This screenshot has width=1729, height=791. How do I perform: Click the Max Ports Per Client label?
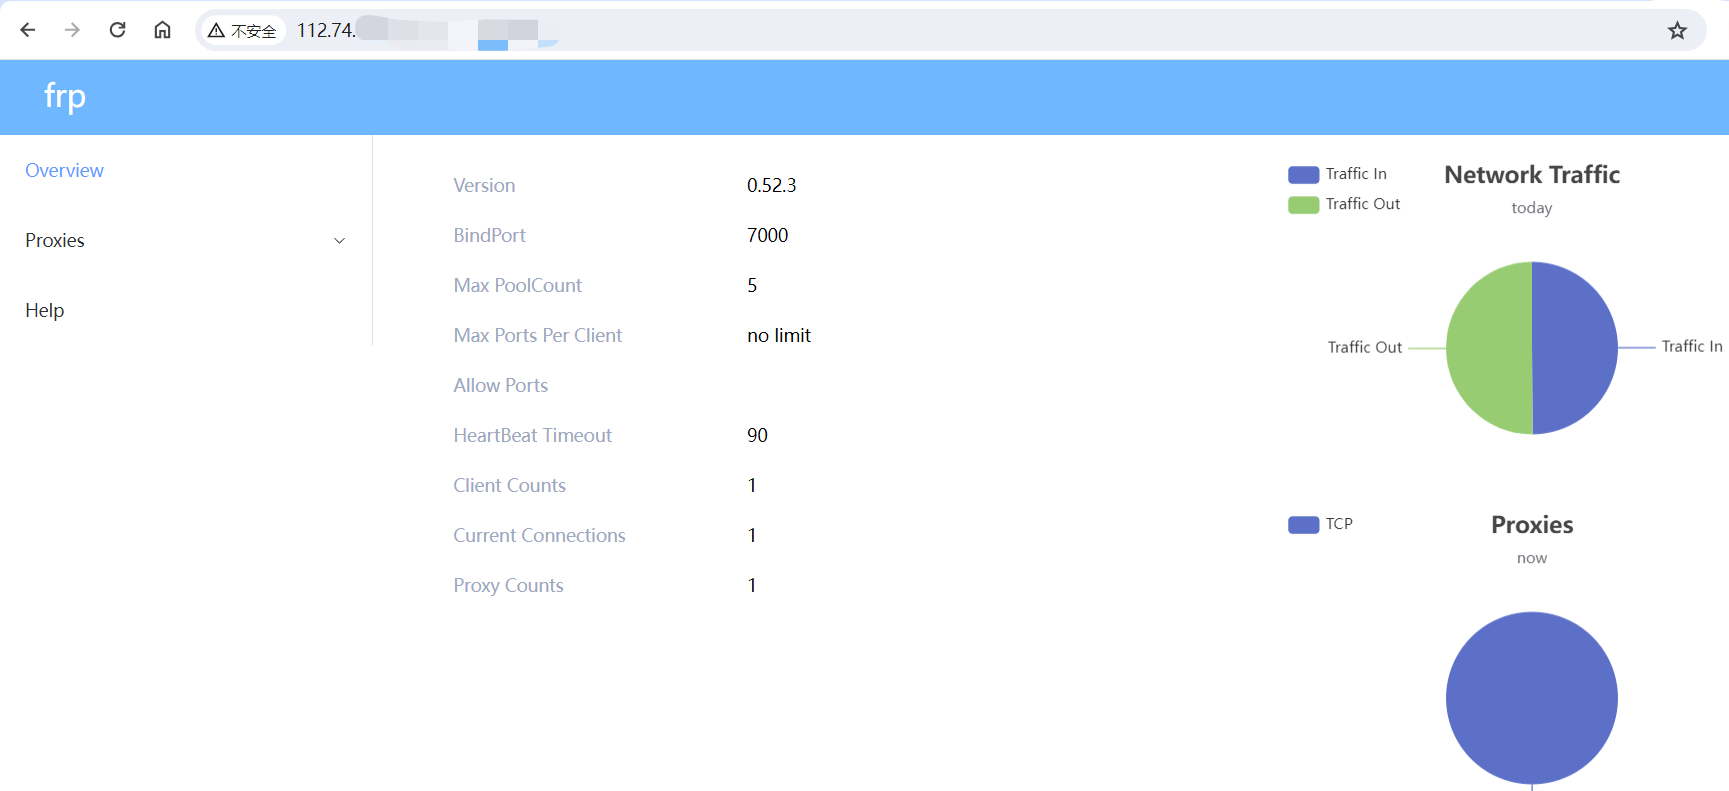point(538,335)
